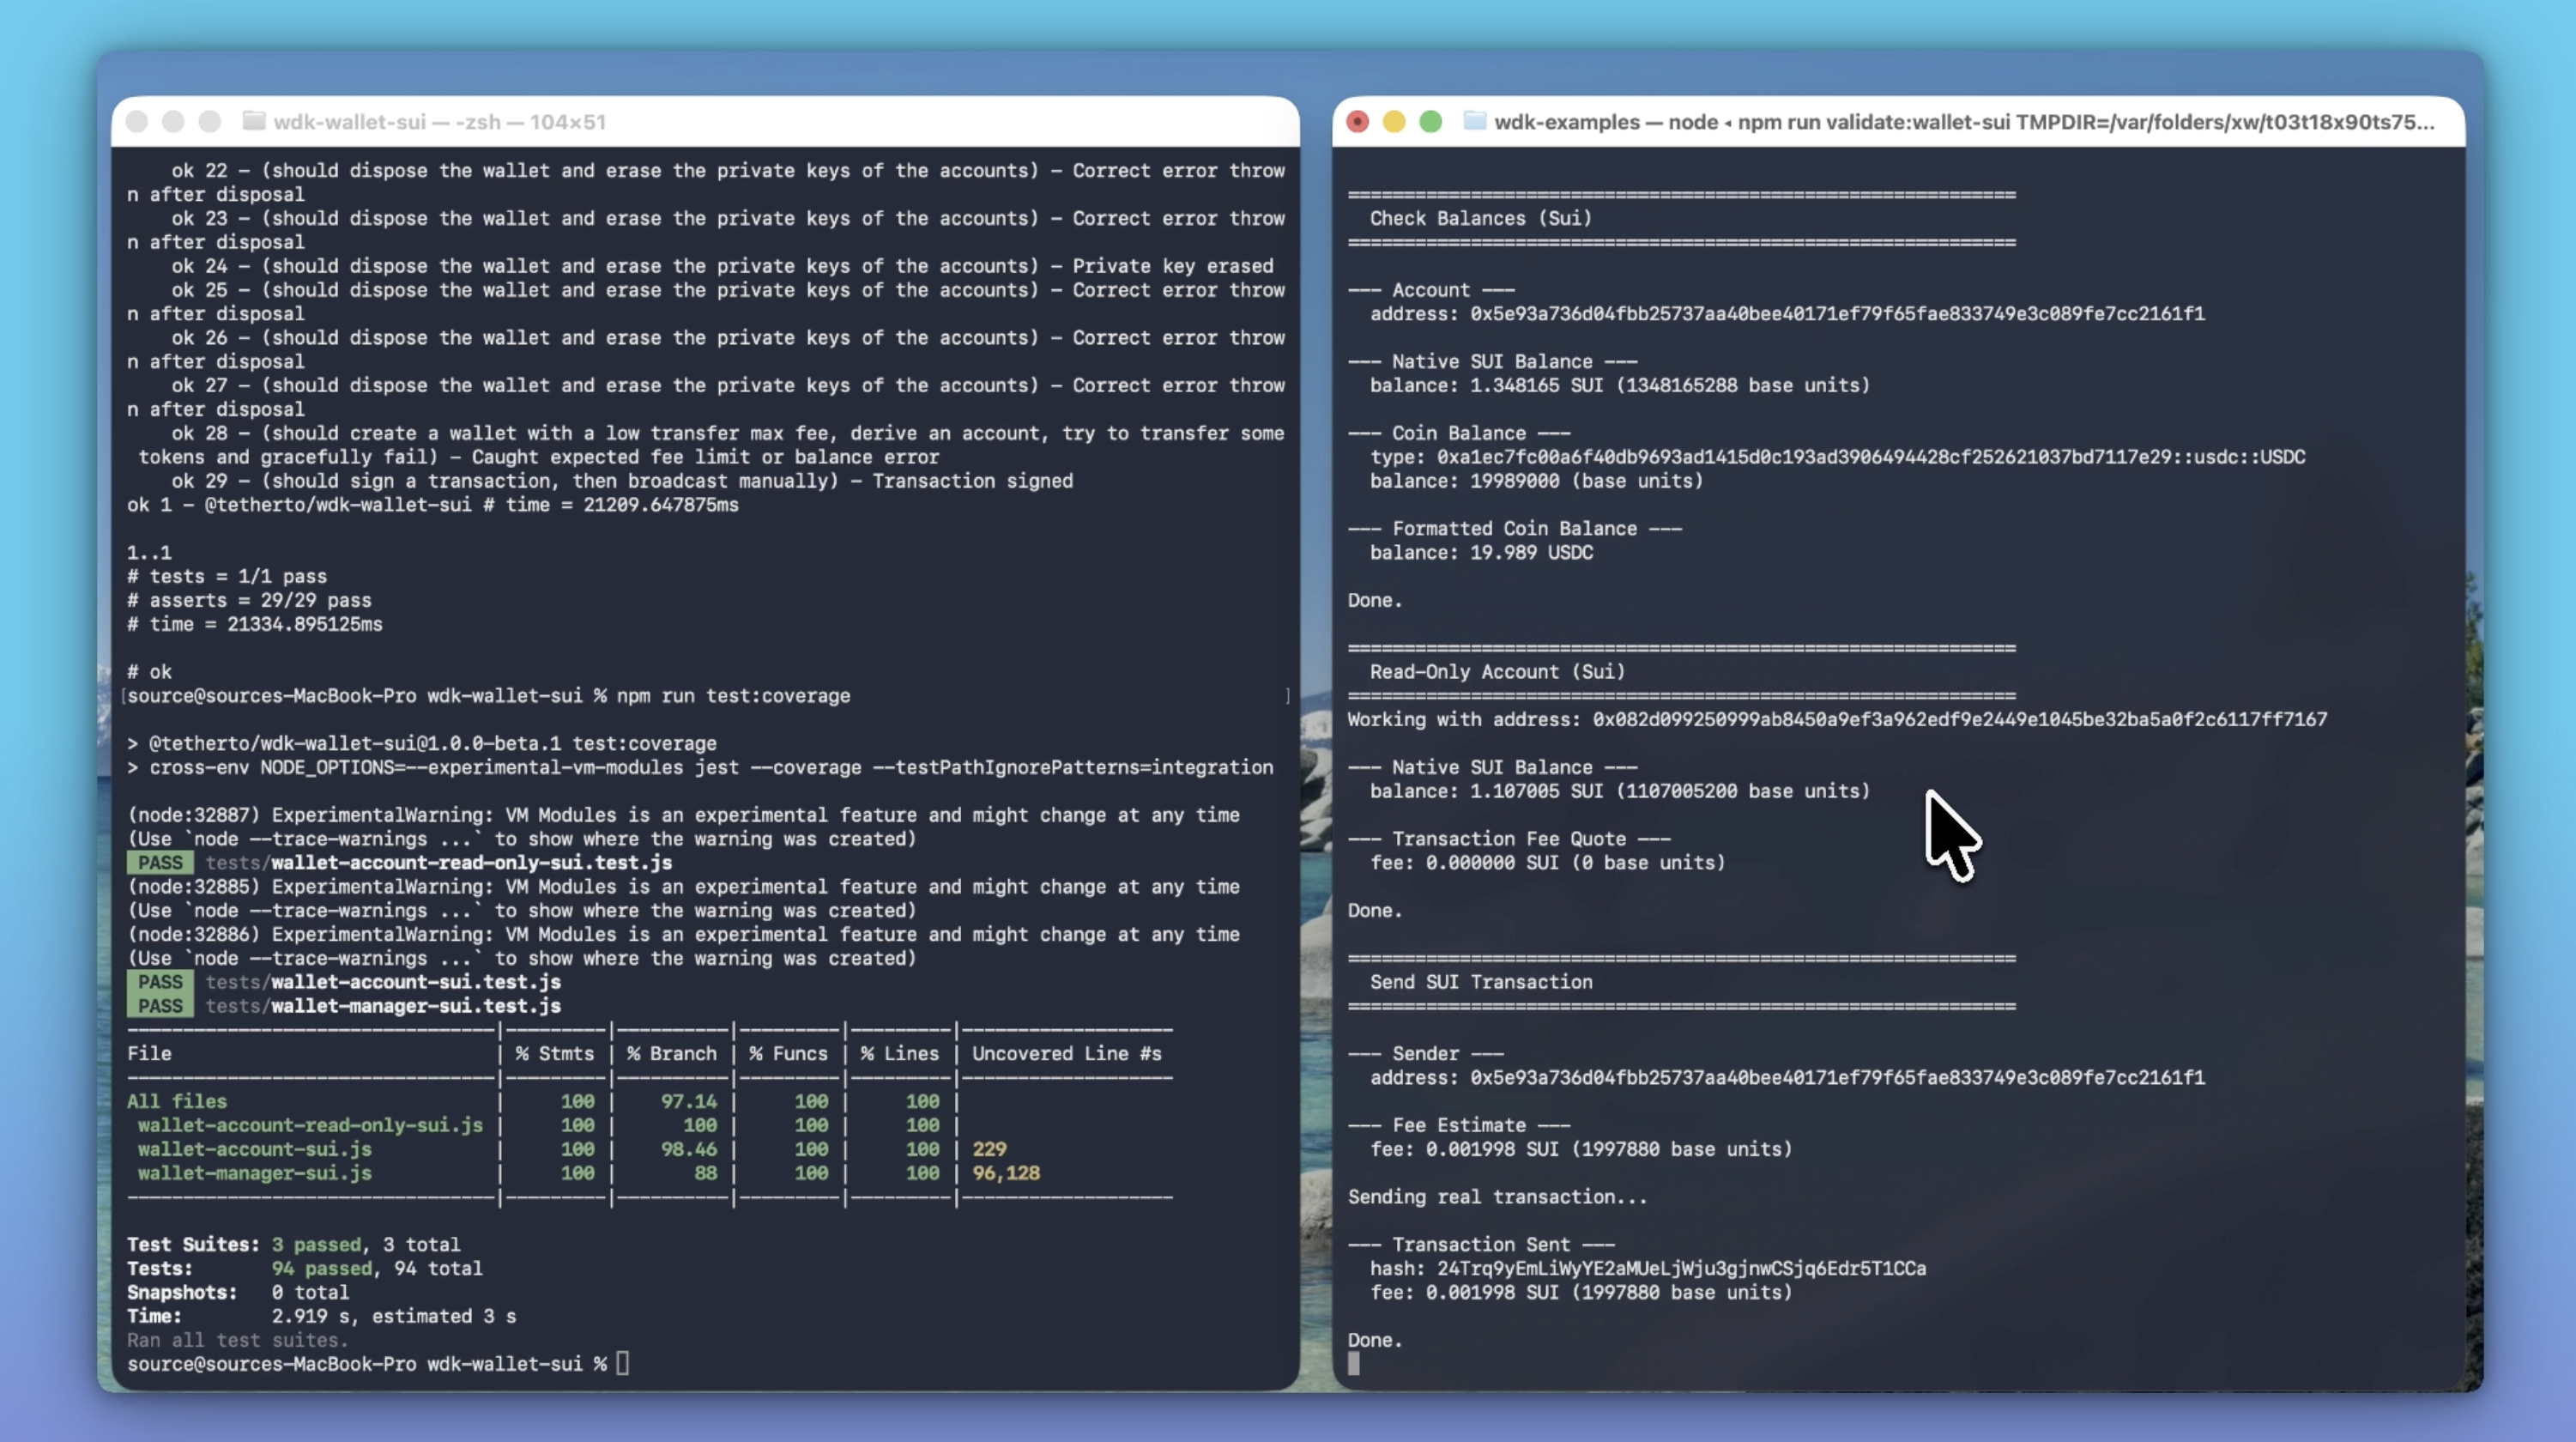Image resolution: width=2576 pixels, height=1442 pixels.
Task: Click the block cursor in right terminal
Action: [x=1353, y=1364]
